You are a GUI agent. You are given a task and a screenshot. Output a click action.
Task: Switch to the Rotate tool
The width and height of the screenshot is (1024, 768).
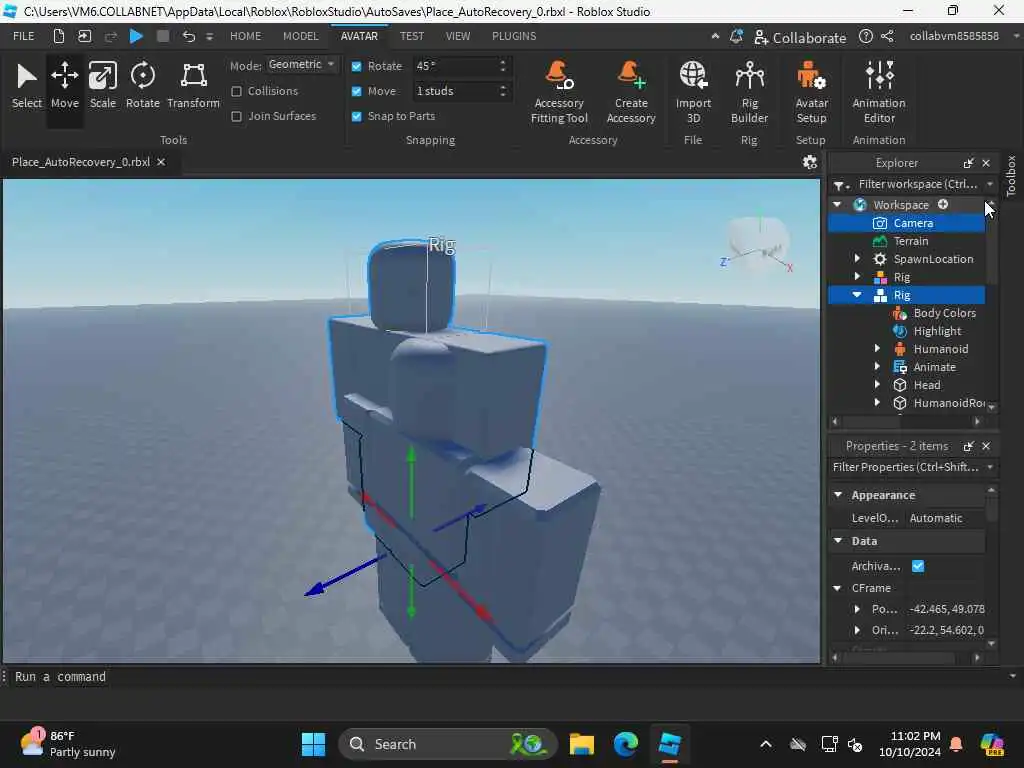click(142, 86)
